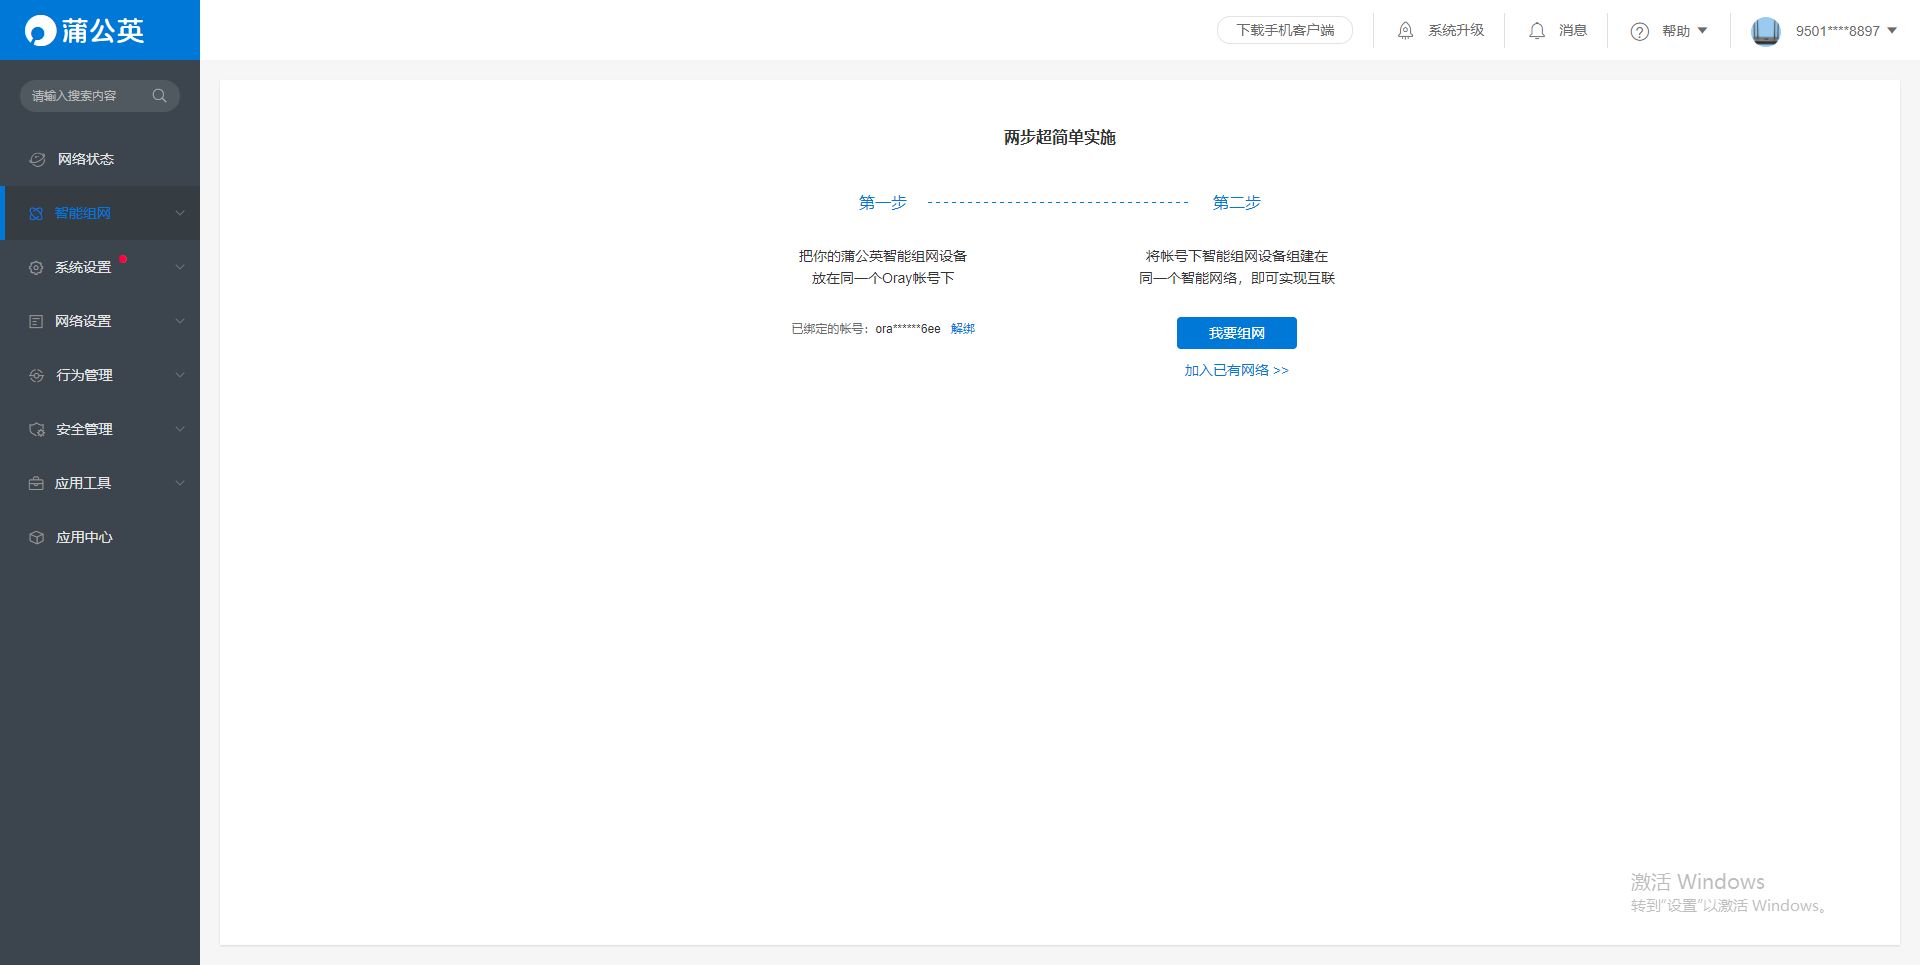Click the 系统升级 rocket bell icon
1920x965 pixels.
click(1405, 31)
